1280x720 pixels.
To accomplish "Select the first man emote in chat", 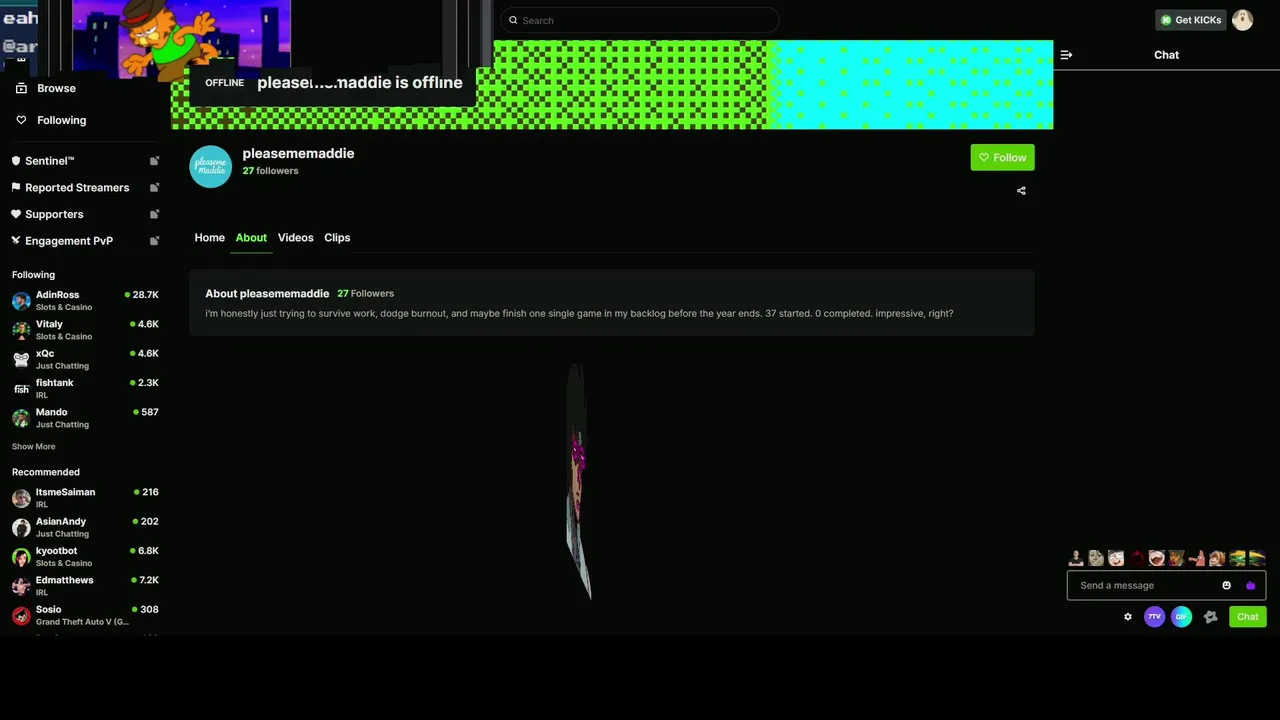I will [x=1076, y=558].
